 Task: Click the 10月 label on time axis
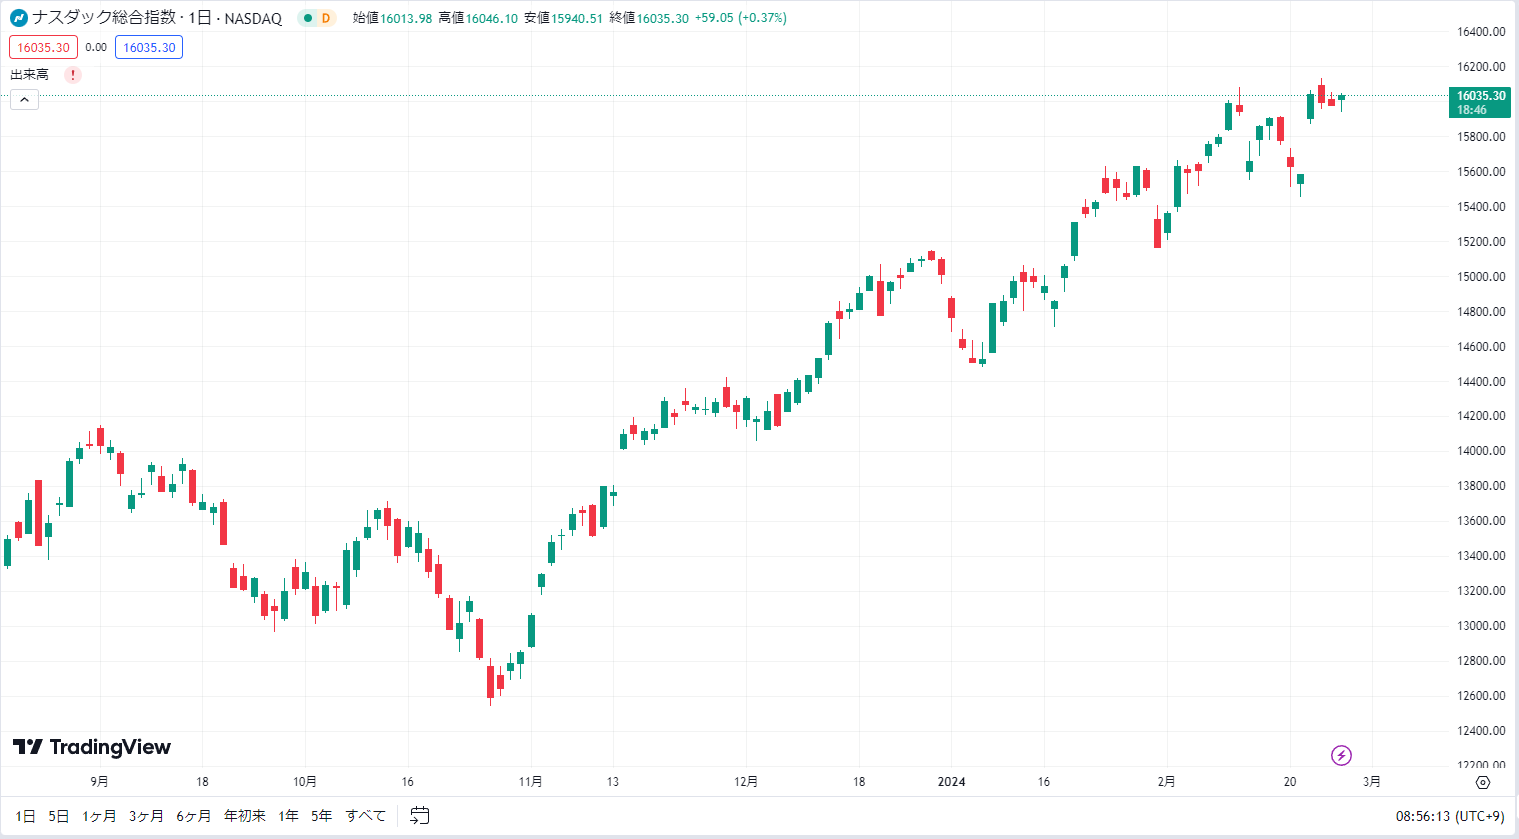[305, 782]
